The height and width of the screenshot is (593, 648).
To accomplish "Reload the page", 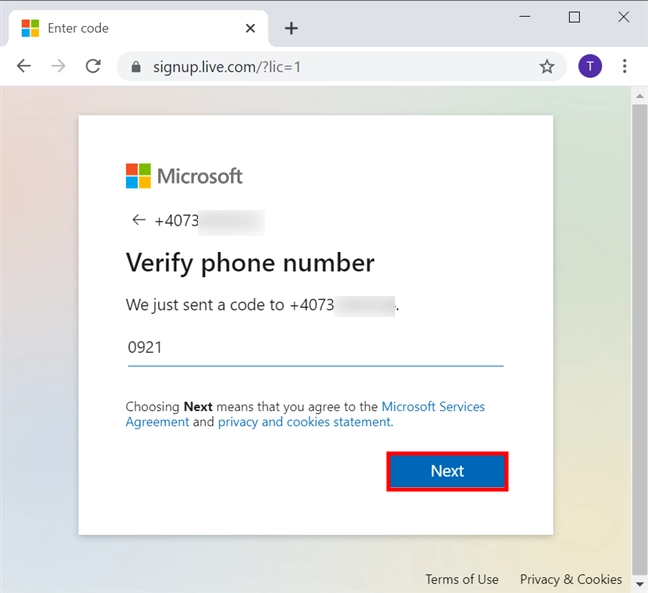I will pyautogui.click(x=93, y=66).
